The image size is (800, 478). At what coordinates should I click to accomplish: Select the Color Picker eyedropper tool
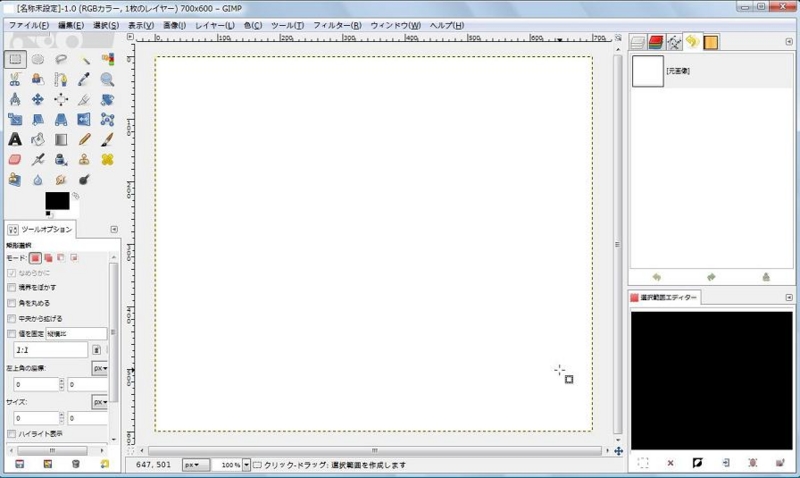[84, 79]
